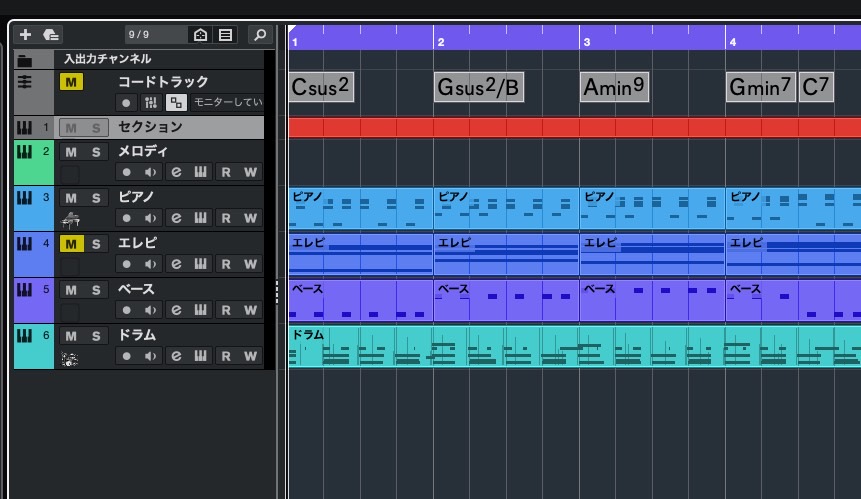Open edit channel settings for ピアノ track
861x499 pixels.
tap(176, 218)
